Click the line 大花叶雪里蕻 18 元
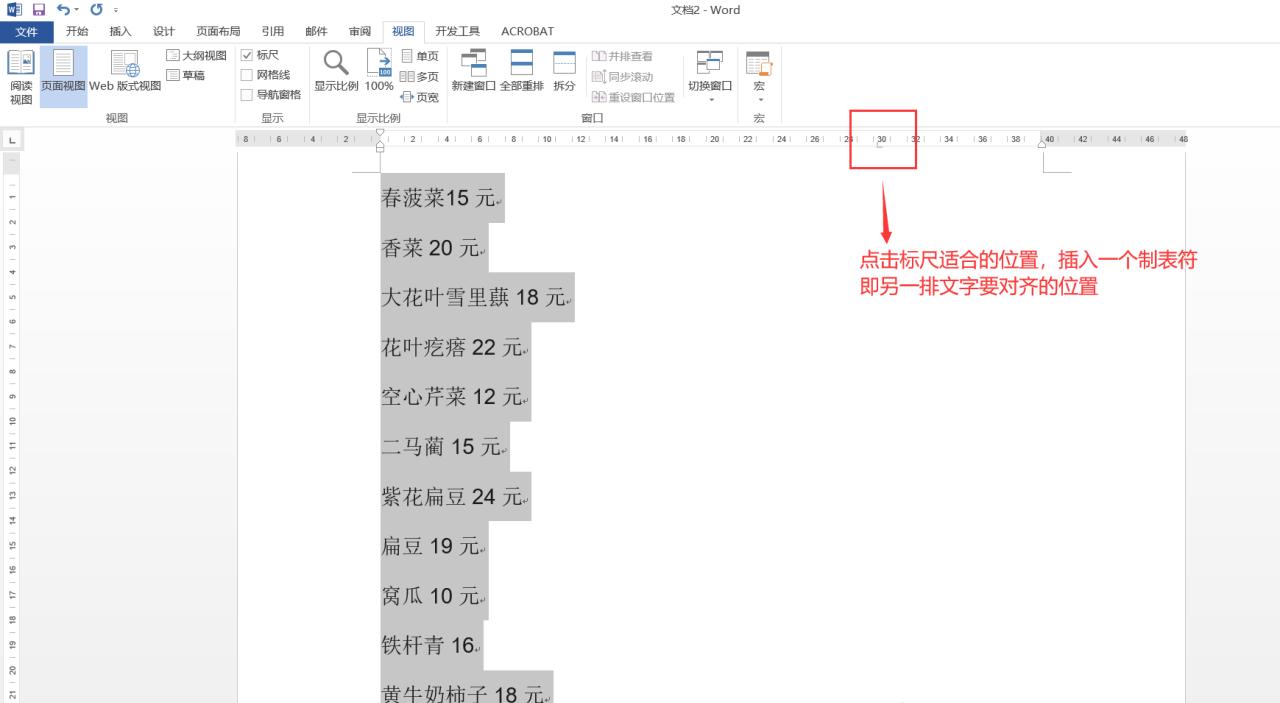Viewport: 1280px width, 703px height. [x=477, y=297]
